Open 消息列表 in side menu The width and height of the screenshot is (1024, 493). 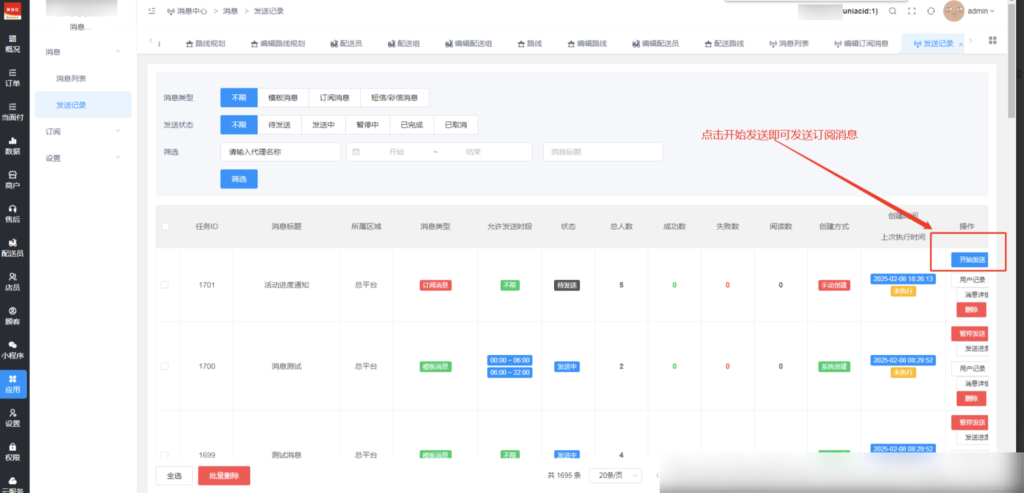click(x=71, y=78)
